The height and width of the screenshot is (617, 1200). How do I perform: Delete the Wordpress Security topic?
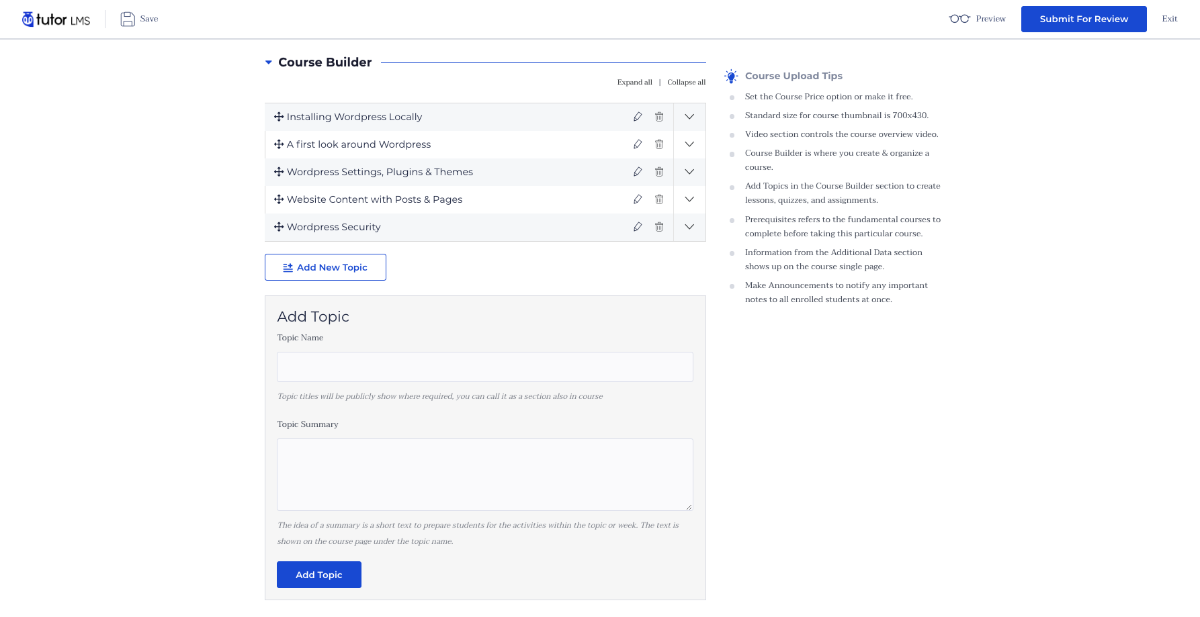[659, 227]
